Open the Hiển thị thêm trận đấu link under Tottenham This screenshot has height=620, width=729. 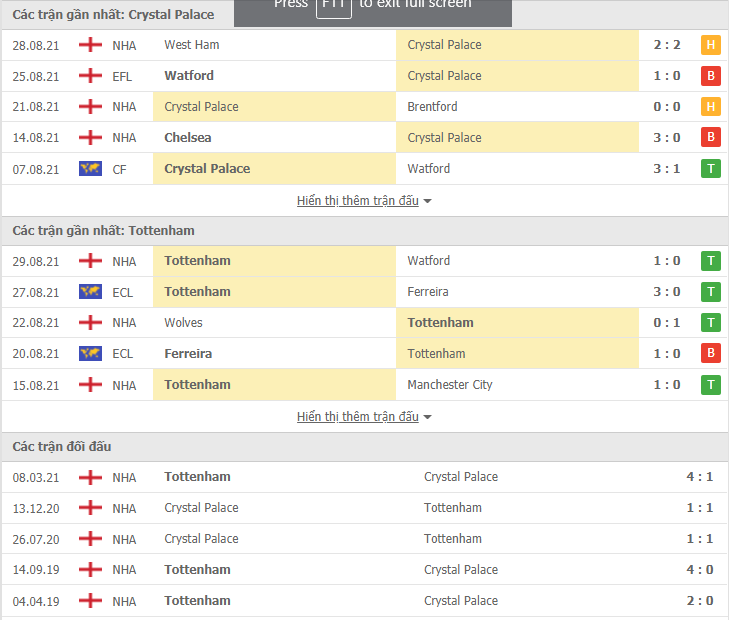[358, 416]
